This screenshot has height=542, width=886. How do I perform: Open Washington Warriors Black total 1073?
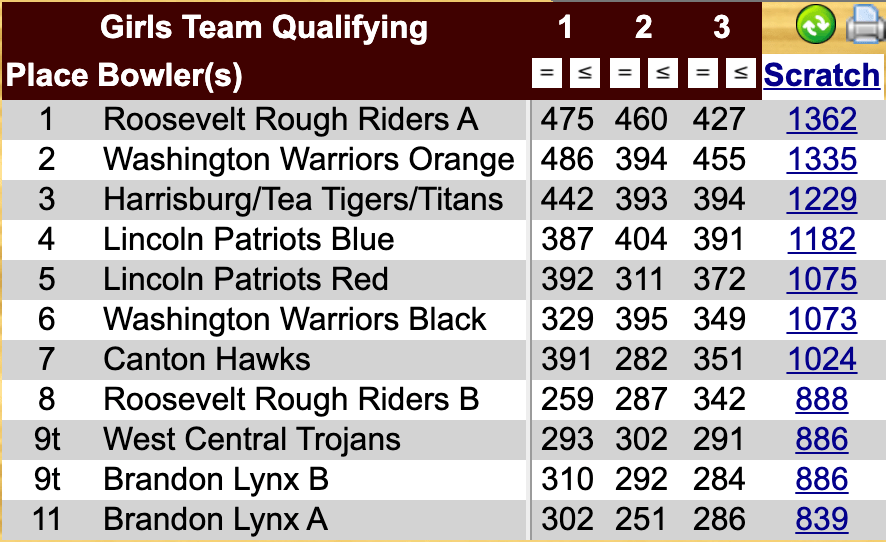[x=821, y=320]
